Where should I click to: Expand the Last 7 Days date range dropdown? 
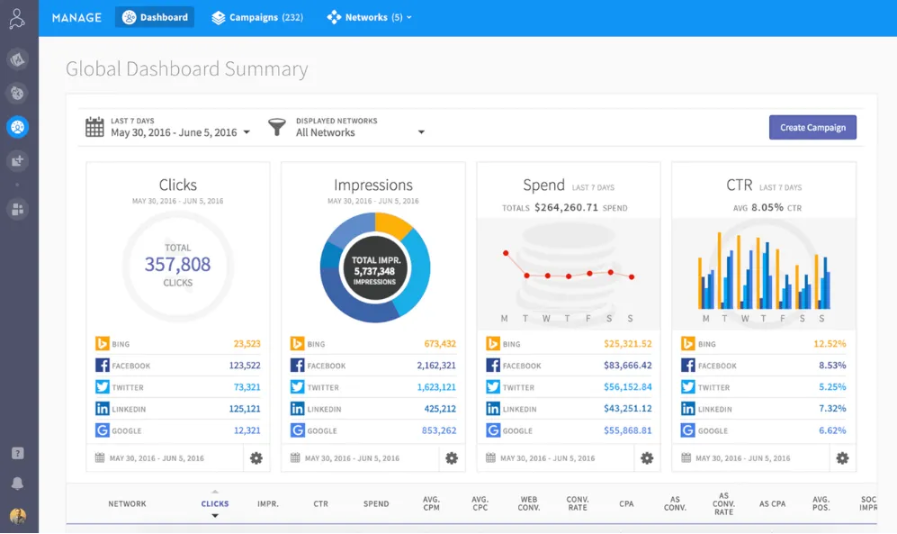pyautogui.click(x=246, y=132)
